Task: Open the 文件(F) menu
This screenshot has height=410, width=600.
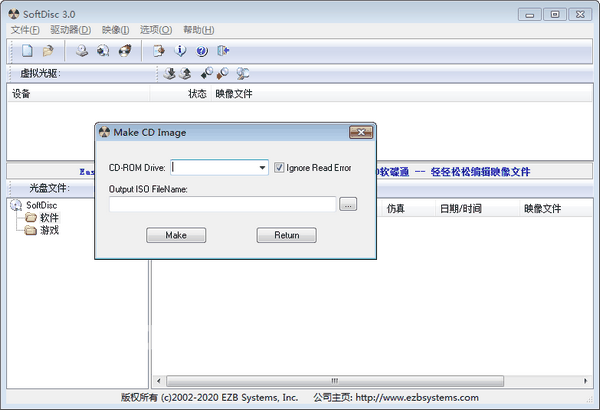Action: click(x=25, y=30)
